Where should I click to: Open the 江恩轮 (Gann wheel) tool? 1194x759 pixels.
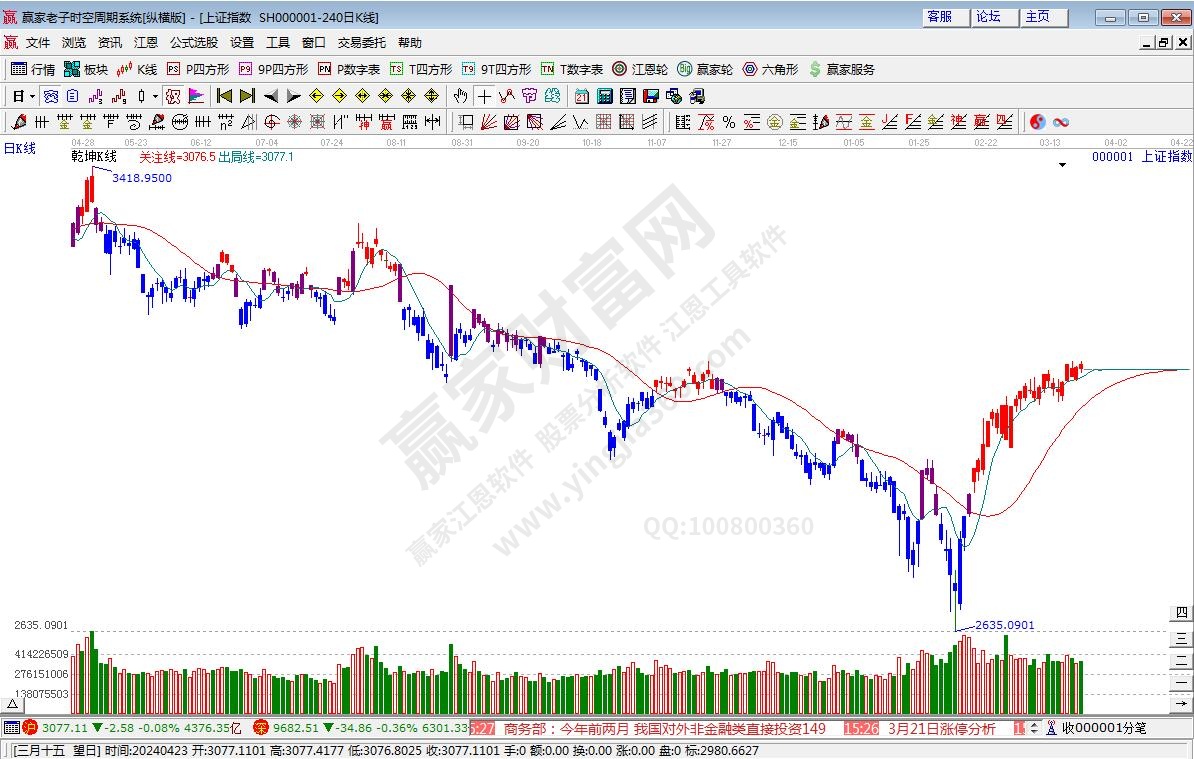[x=640, y=69]
